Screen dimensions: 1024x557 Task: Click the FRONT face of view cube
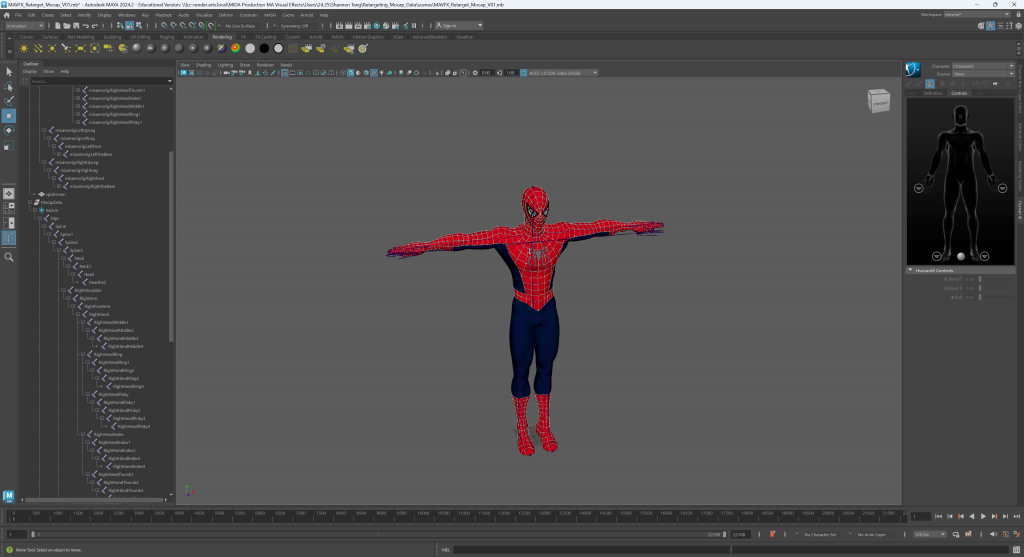(880, 103)
